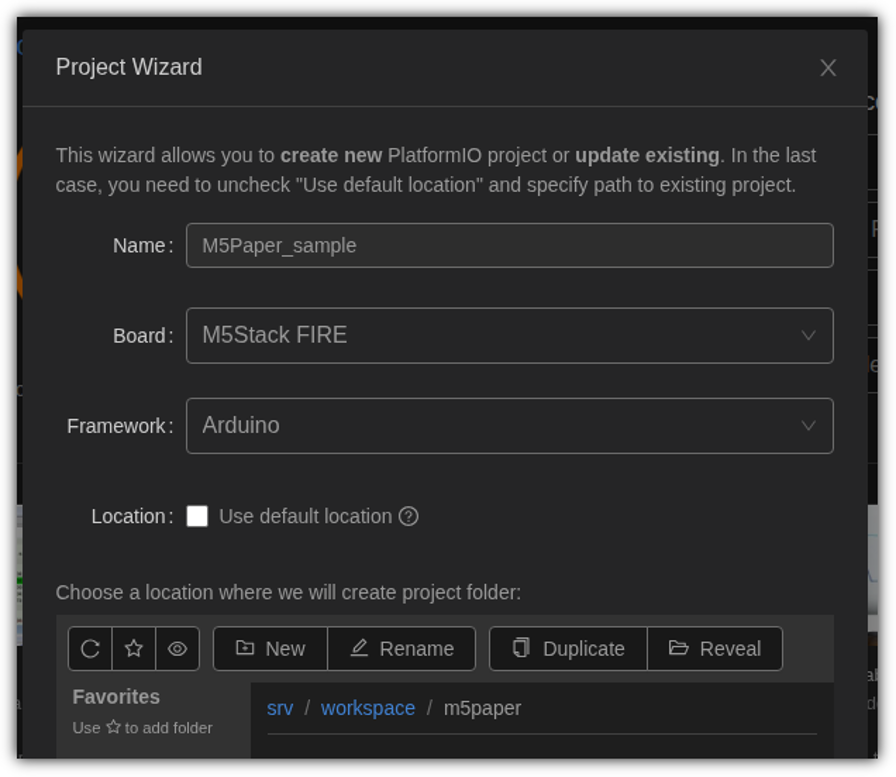Navigate to srv in breadcrumb path
Screen dimensions: 896x777
(x=280, y=708)
